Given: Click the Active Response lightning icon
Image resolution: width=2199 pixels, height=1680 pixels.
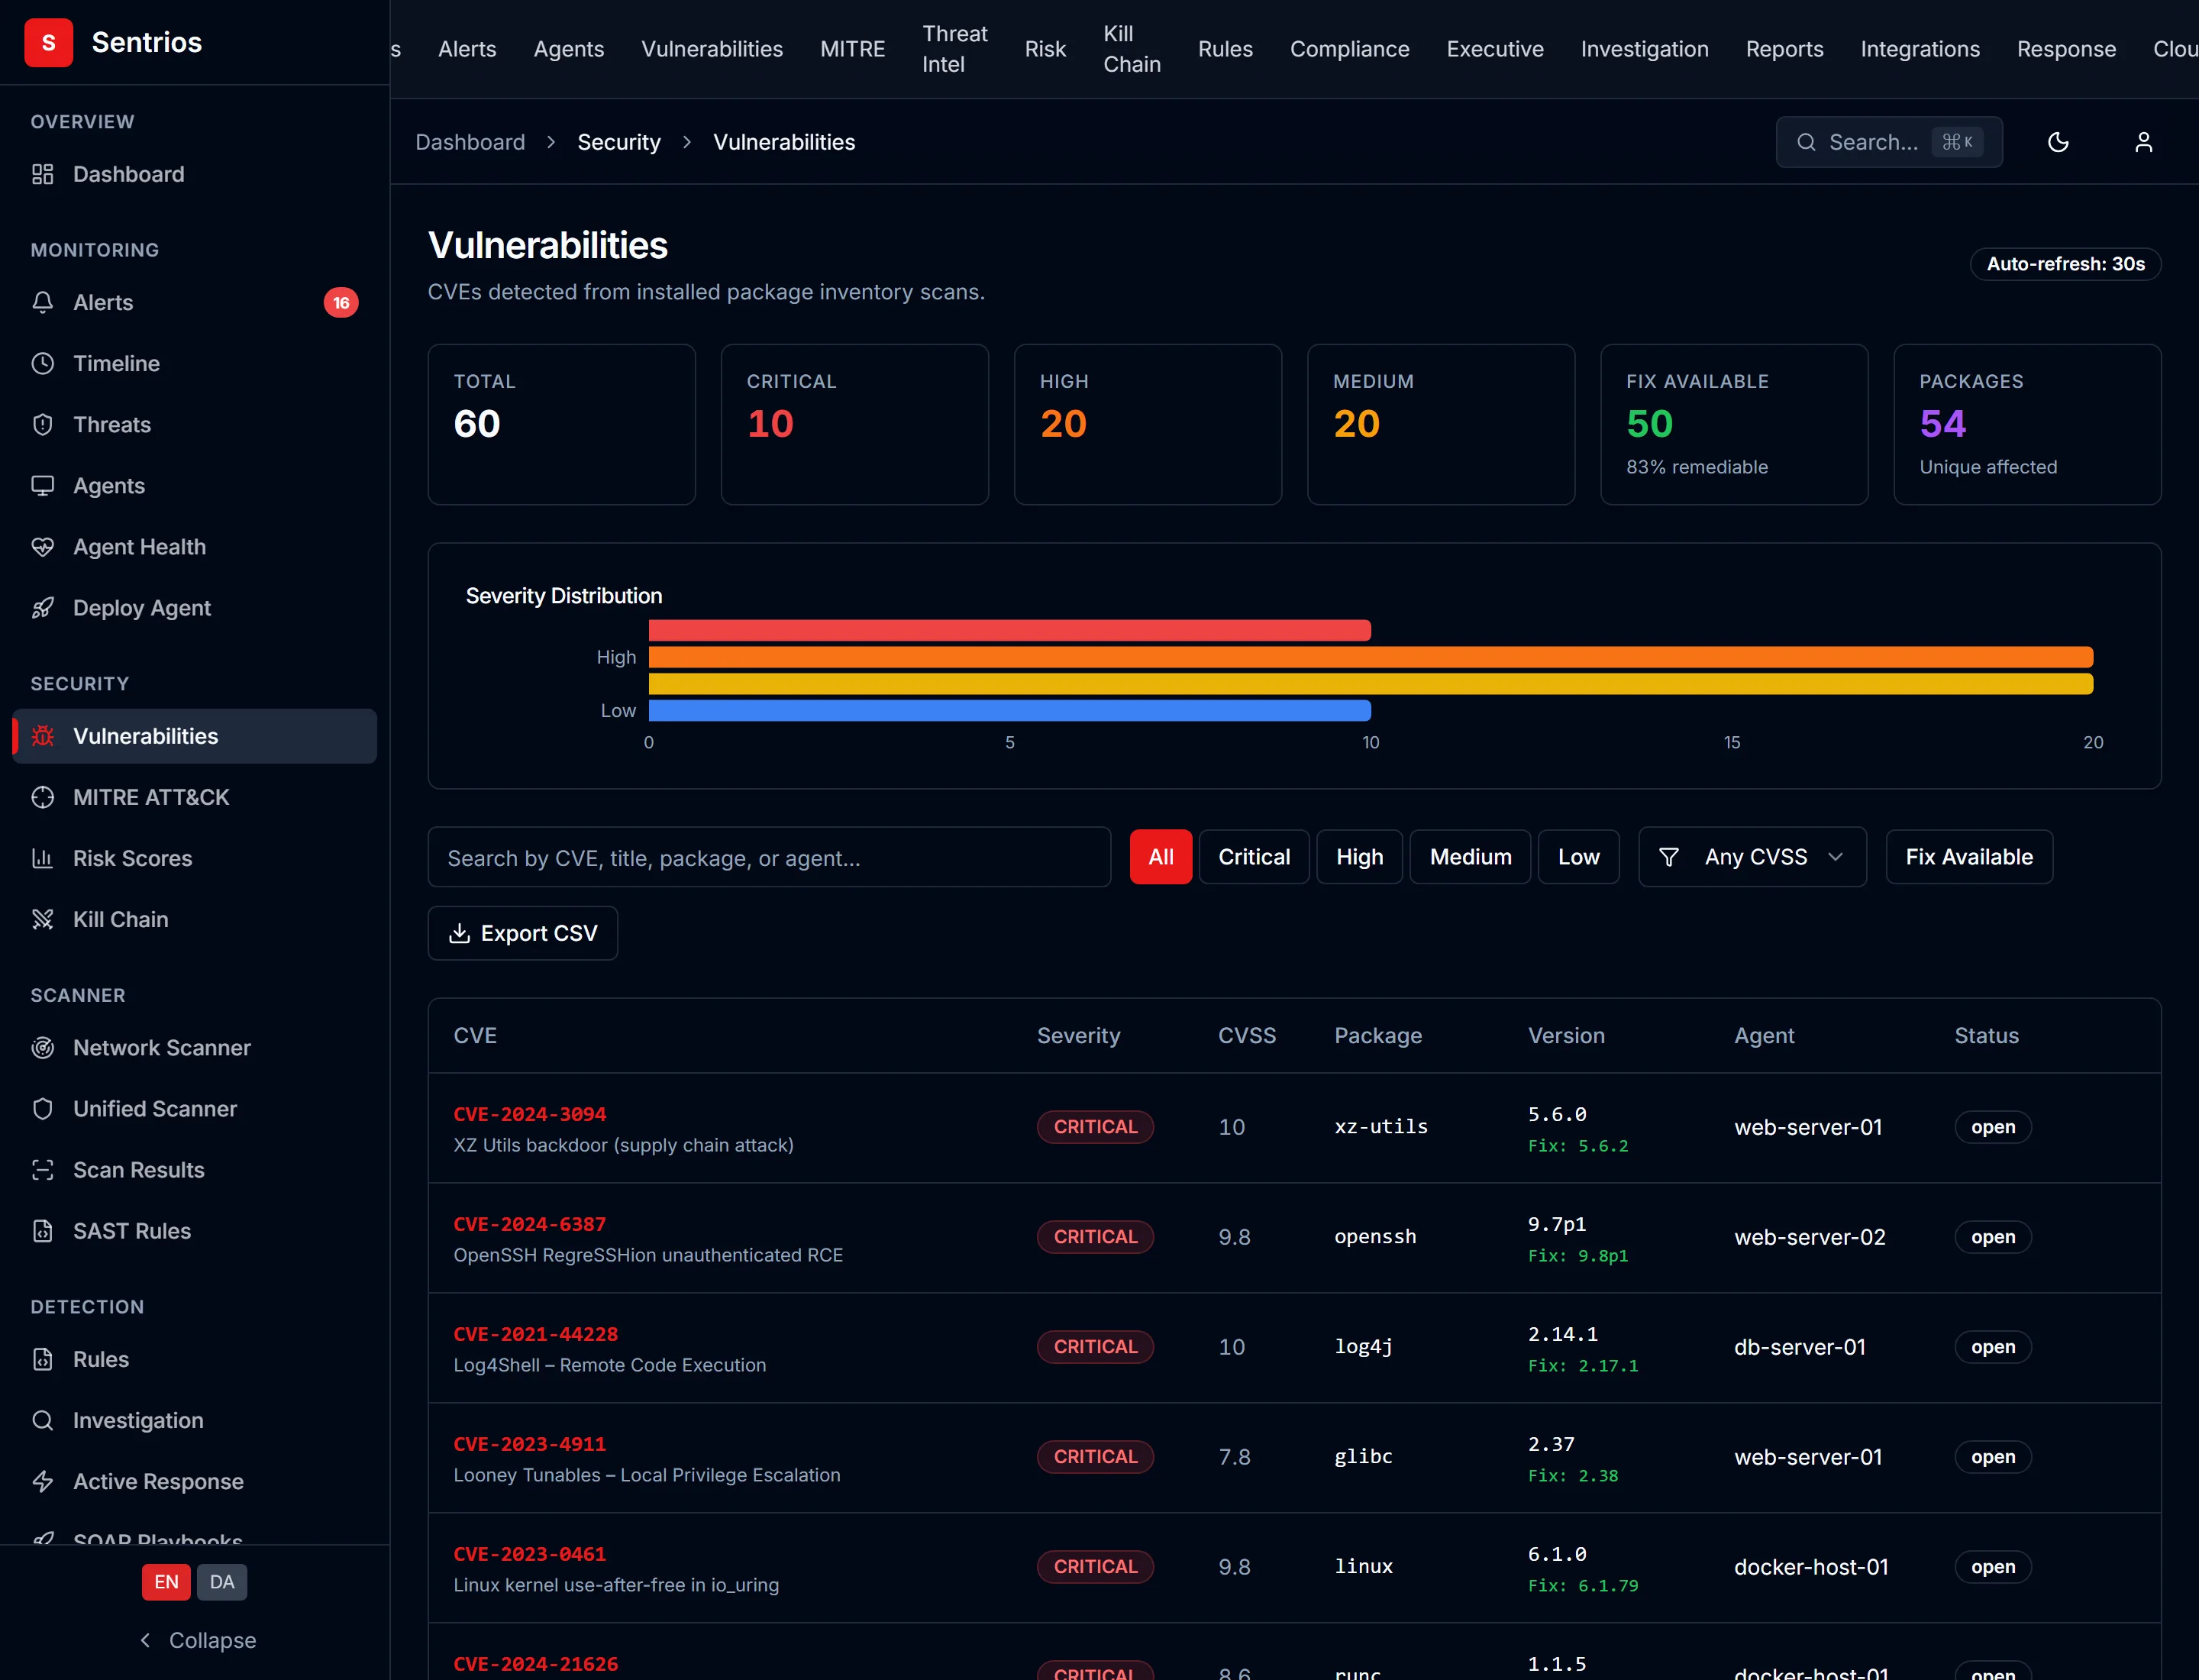Looking at the screenshot, I should pos(42,1481).
